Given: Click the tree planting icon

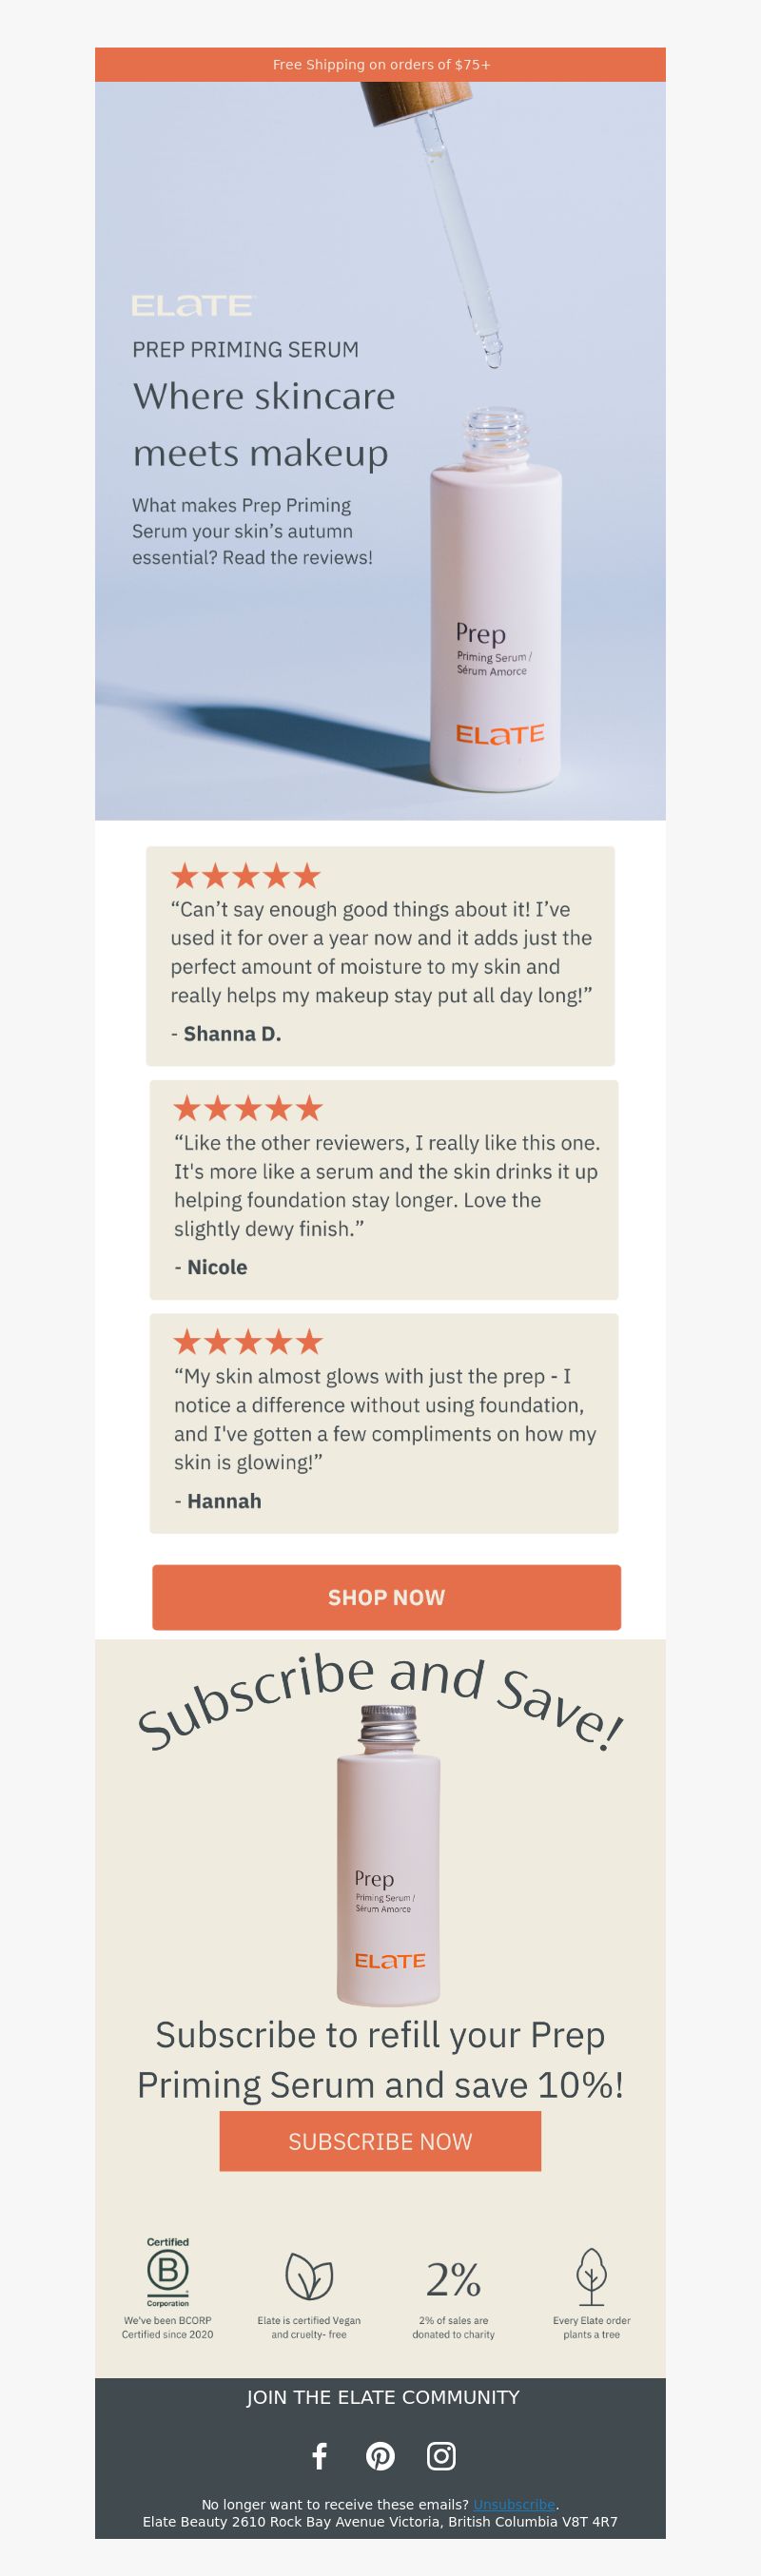Looking at the screenshot, I should point(591,2276).
